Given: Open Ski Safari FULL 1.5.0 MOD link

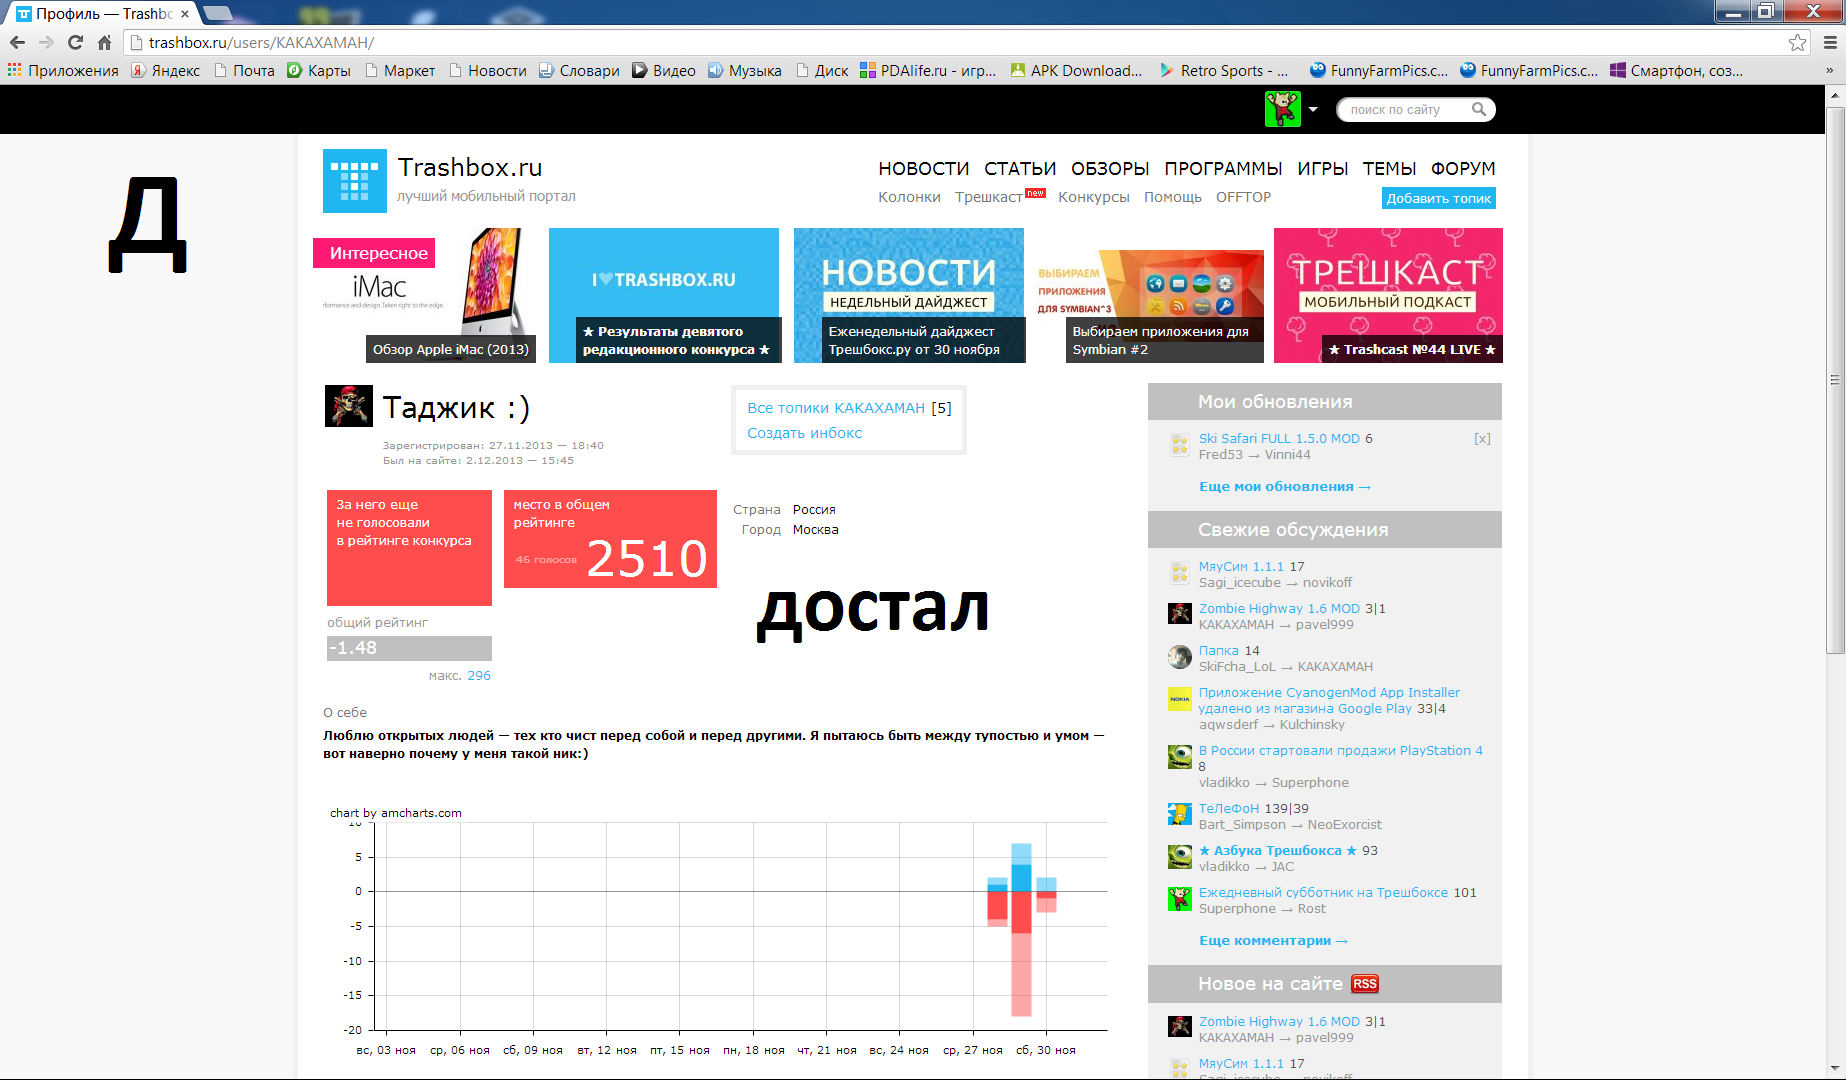Looking at the screenshot, I should (x=1279, y=438).
